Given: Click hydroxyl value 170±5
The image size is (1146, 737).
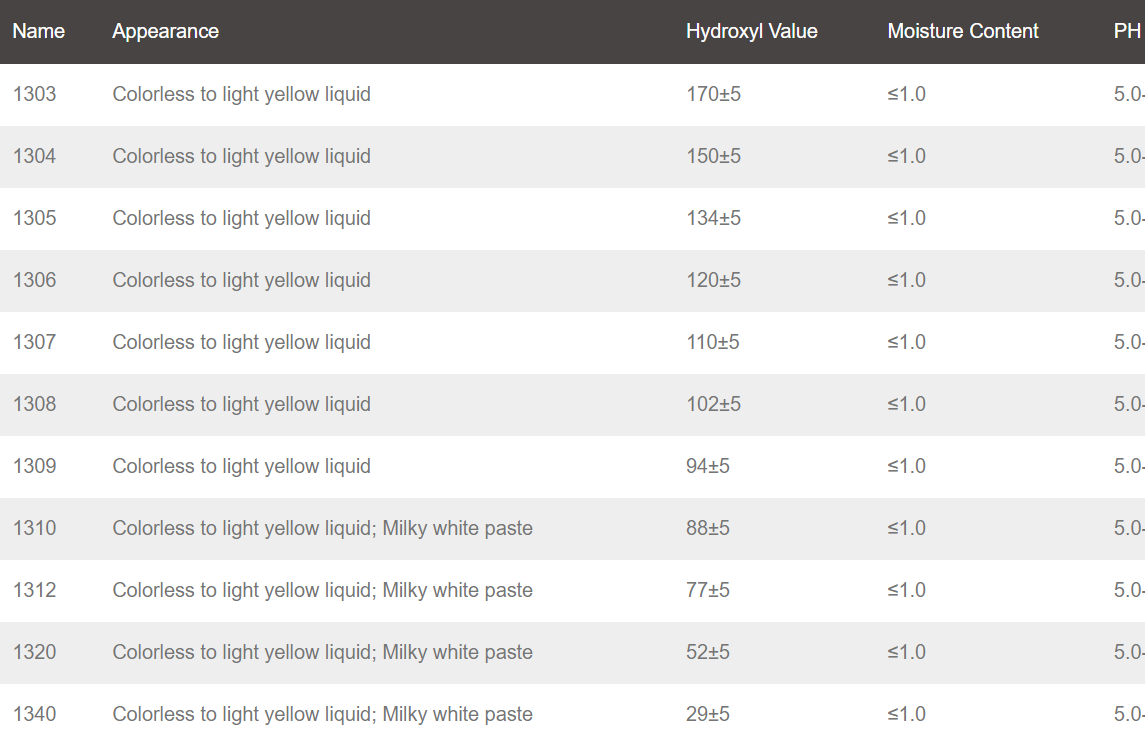Looking at the screenshot, I should [x=713, y=94].
